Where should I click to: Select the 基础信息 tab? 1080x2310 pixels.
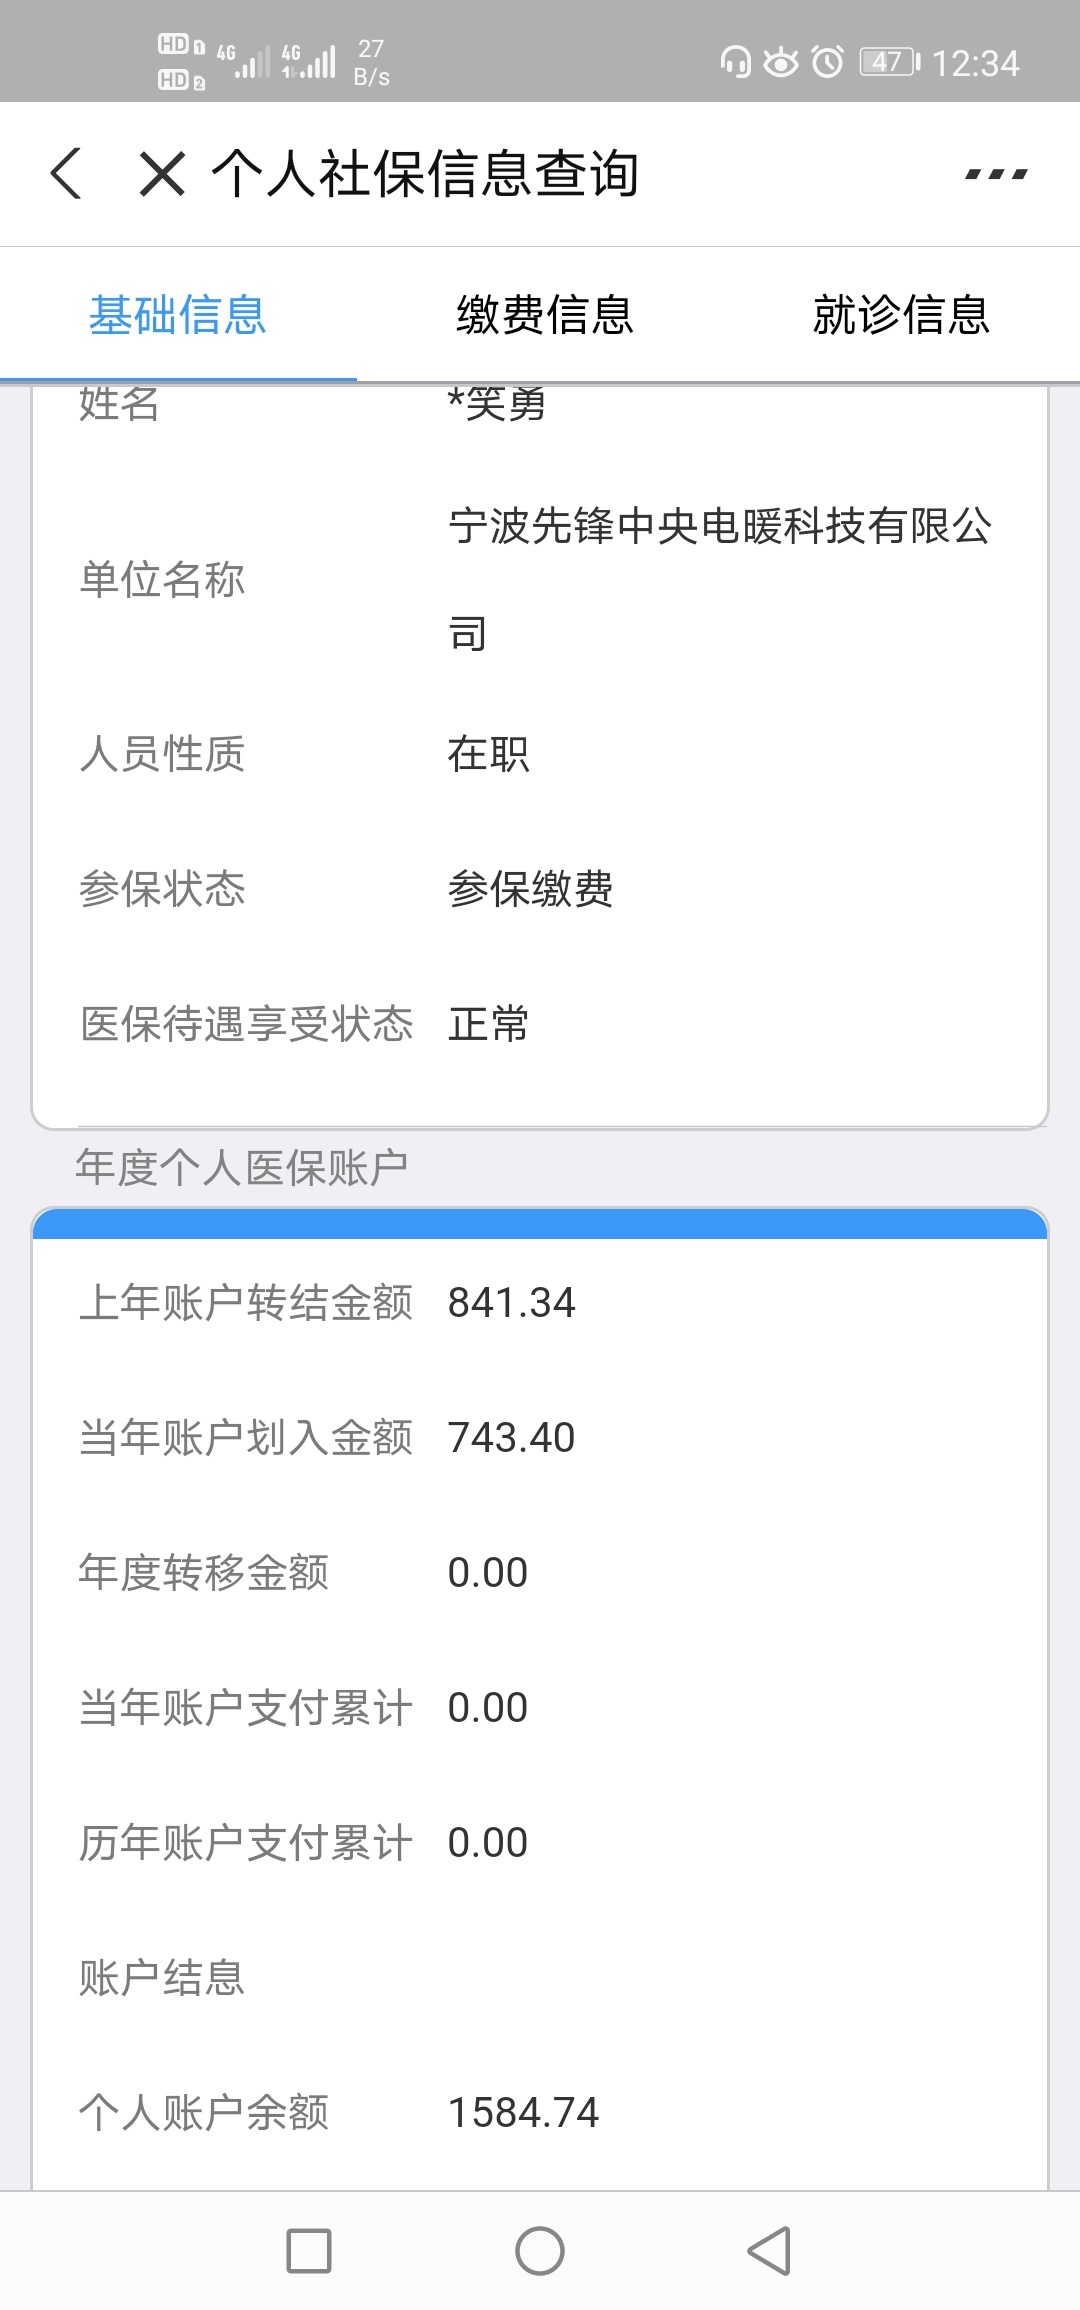pos(178,315)
